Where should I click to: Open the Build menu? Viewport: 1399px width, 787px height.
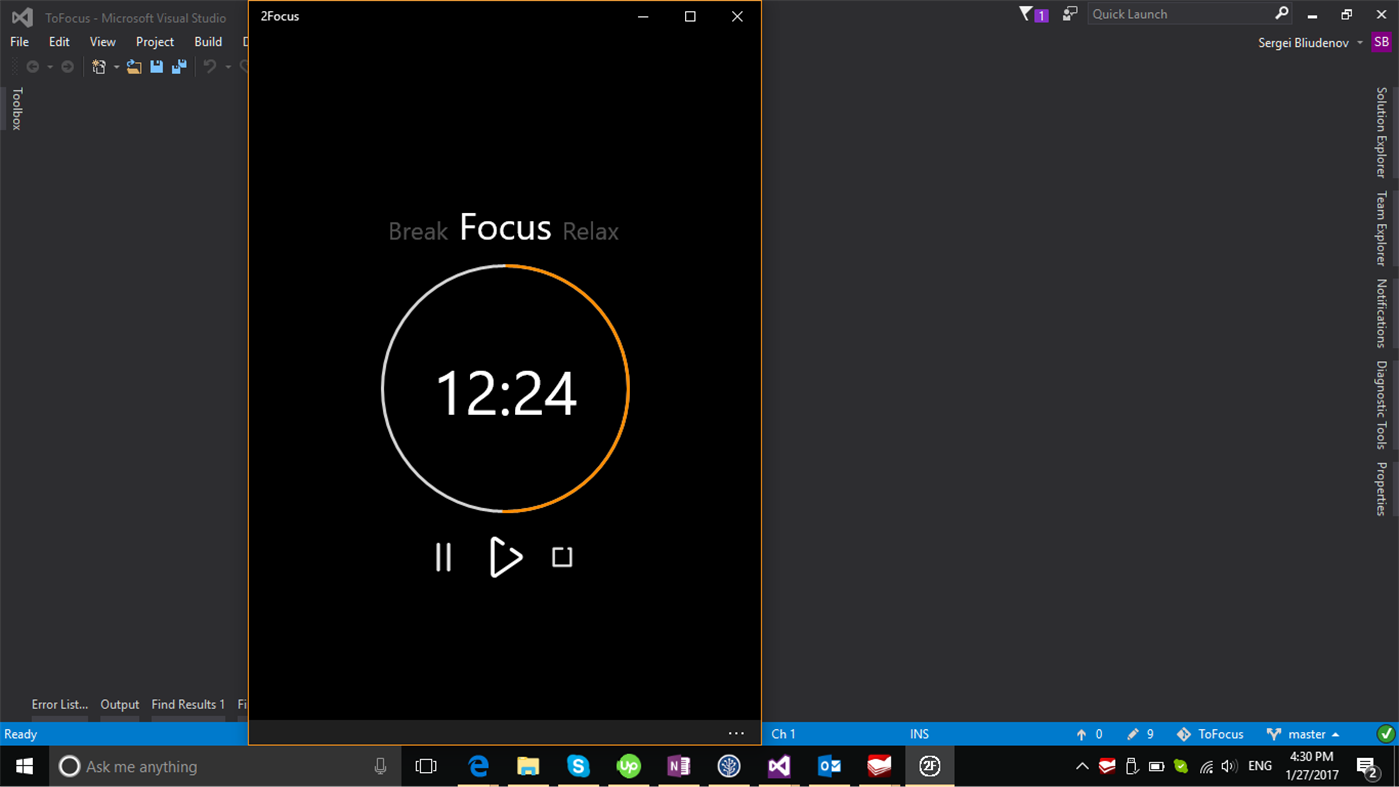[207, 41]
